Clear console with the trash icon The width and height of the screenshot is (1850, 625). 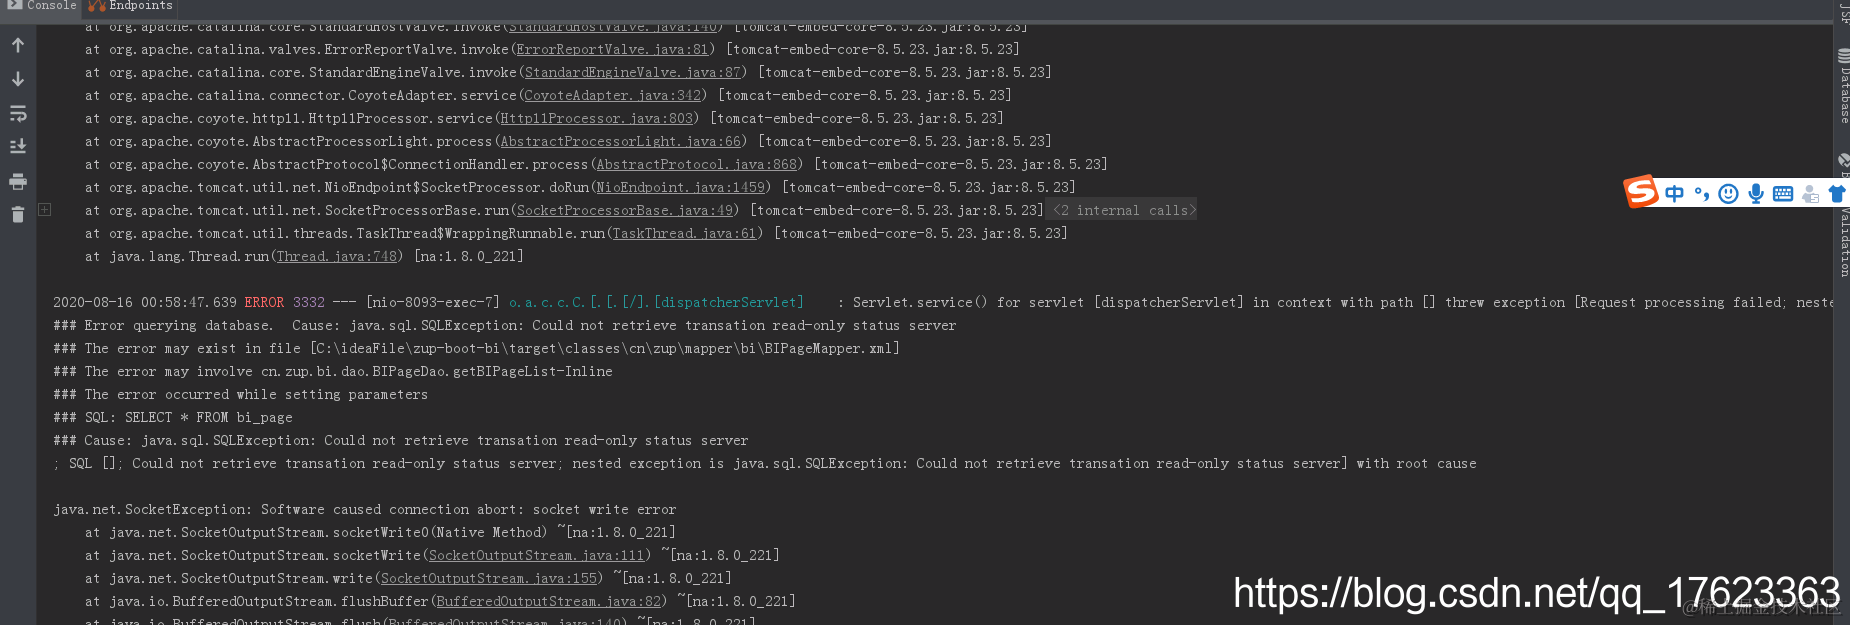(18, 215)
